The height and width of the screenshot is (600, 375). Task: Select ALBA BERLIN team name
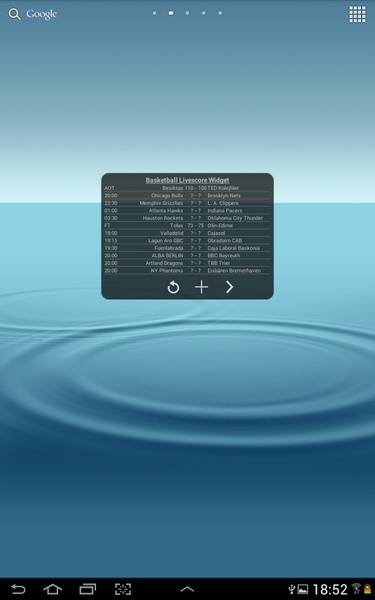point(167,256)
